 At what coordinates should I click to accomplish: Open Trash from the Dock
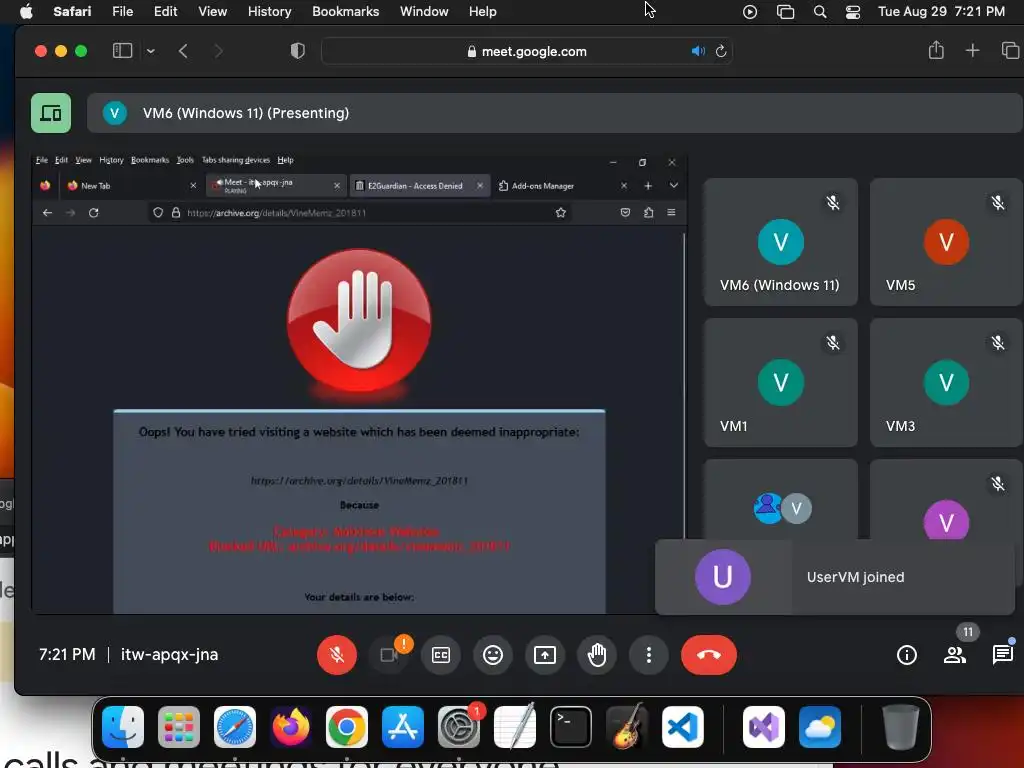point(901,727)
